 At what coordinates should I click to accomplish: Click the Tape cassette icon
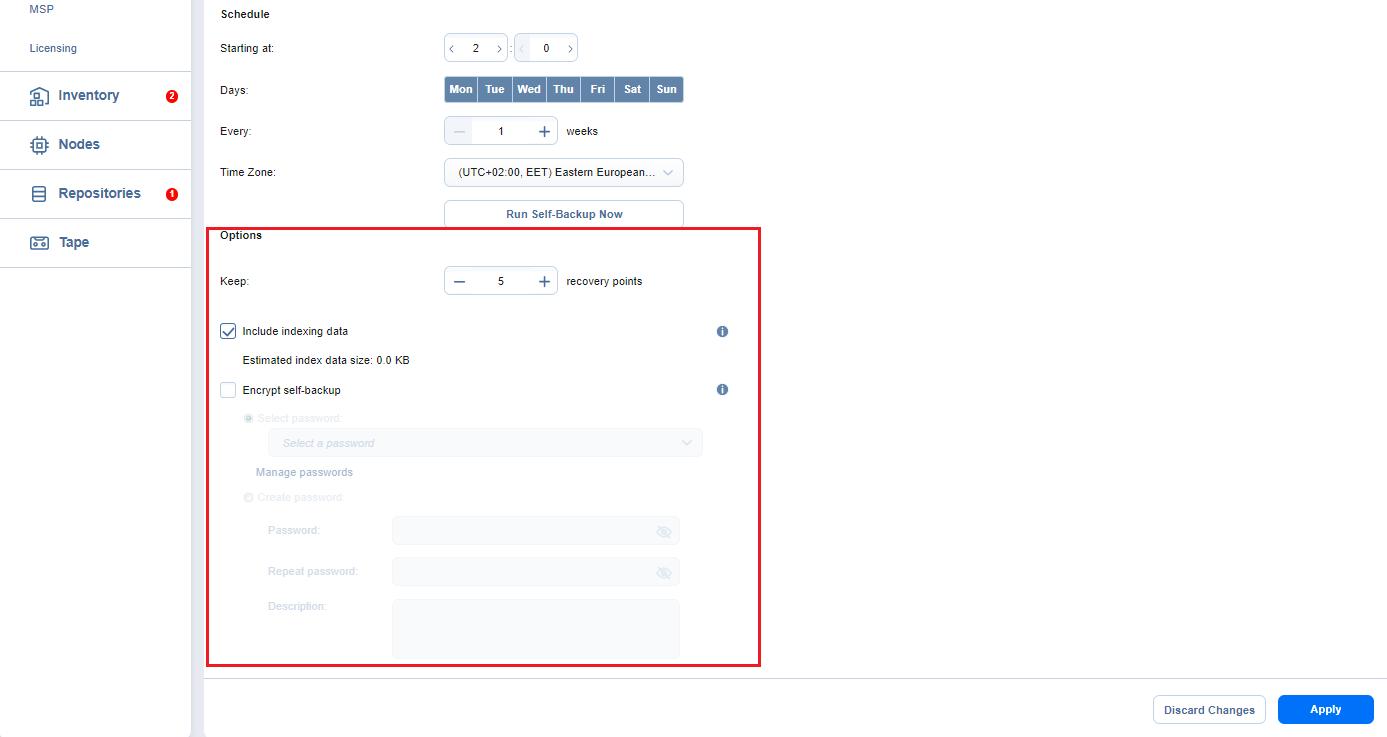[x=39, y=243]
